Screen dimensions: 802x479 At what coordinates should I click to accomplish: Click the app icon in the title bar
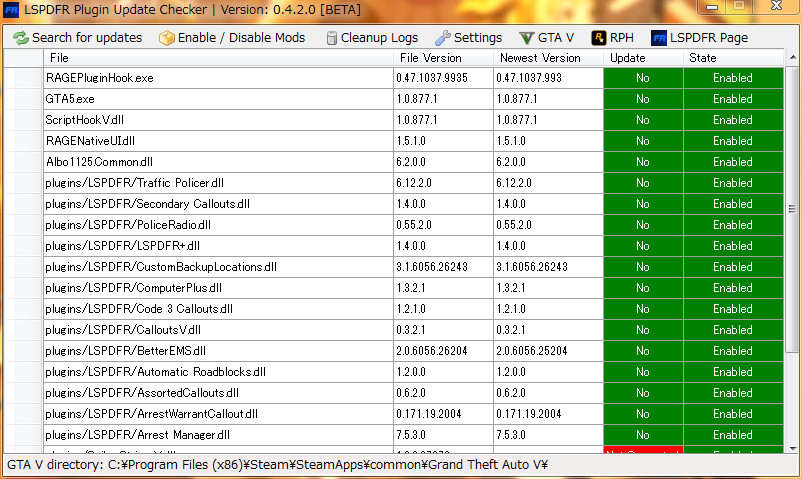tap(11, 10)
